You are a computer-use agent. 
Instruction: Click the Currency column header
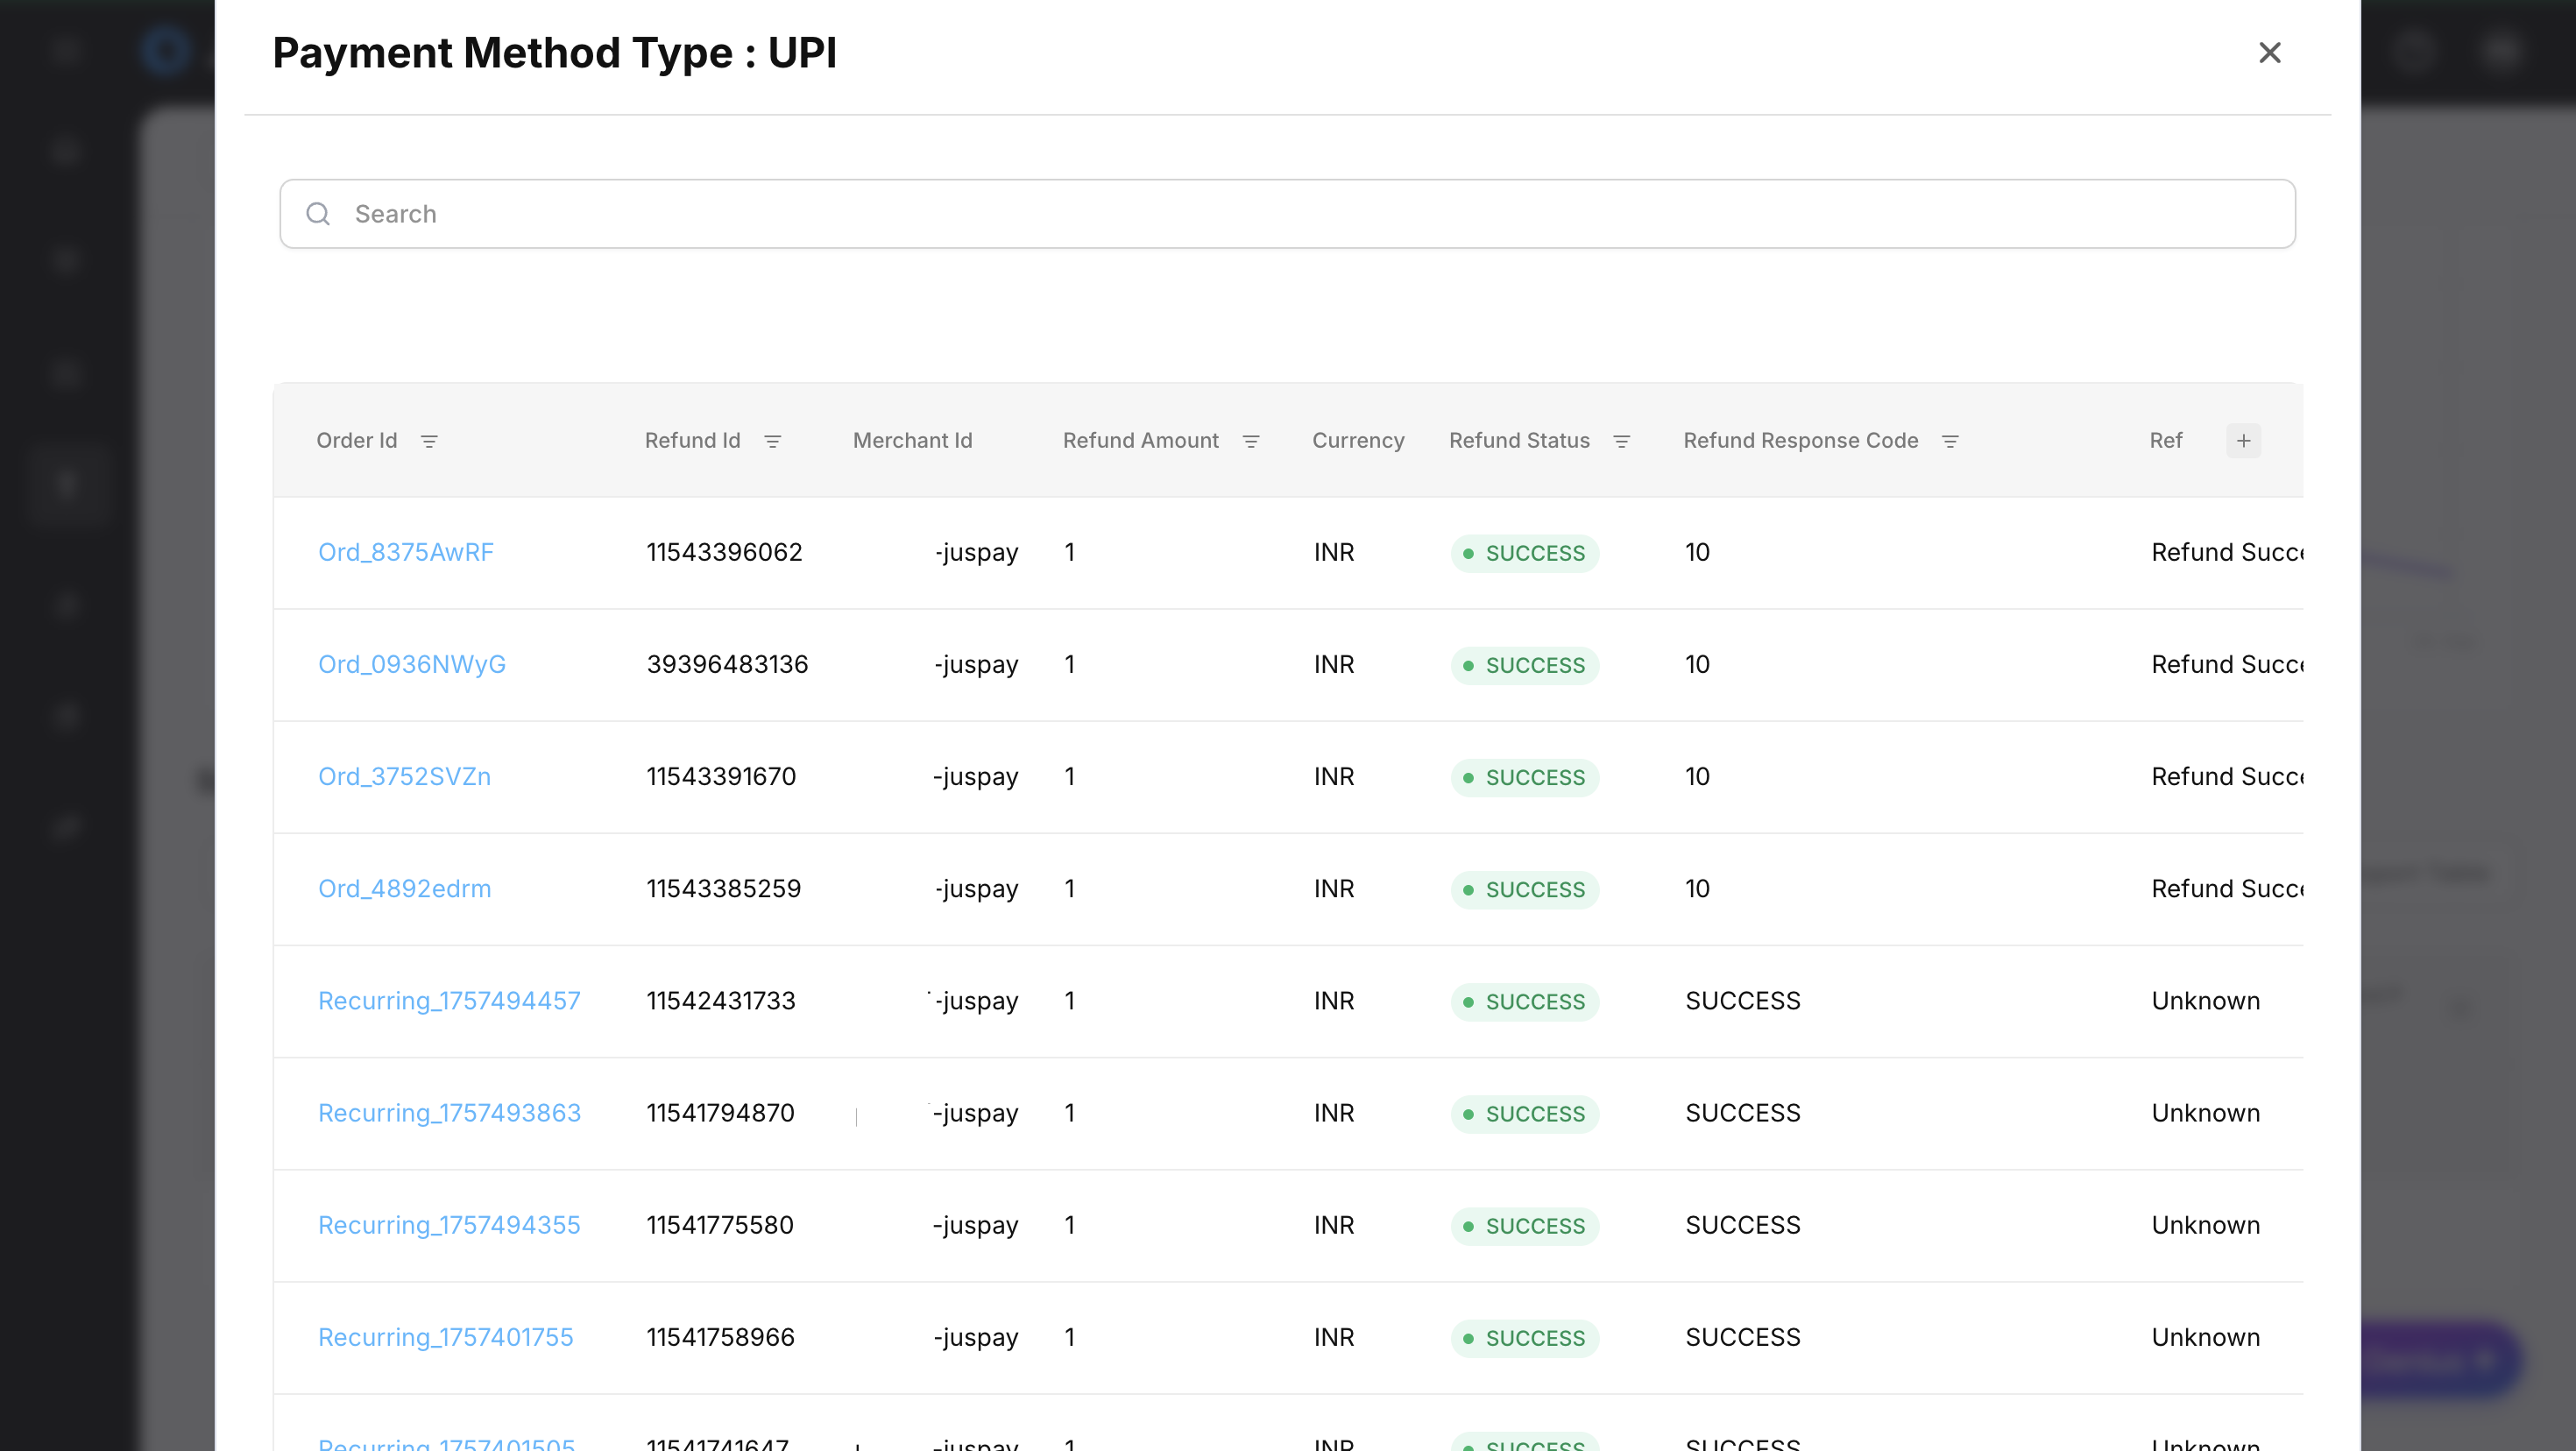(x=1357, y=441)
